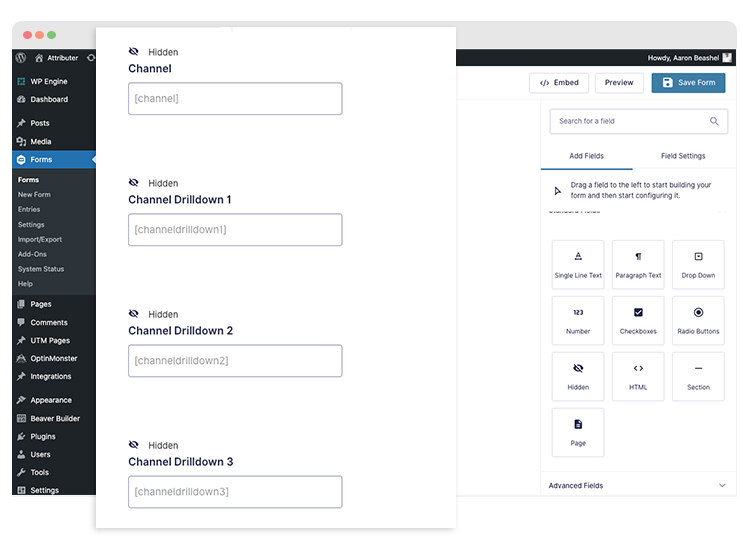The image size is (742, 544).
Task: Add a Hidden field from palette
Action: 578,376
